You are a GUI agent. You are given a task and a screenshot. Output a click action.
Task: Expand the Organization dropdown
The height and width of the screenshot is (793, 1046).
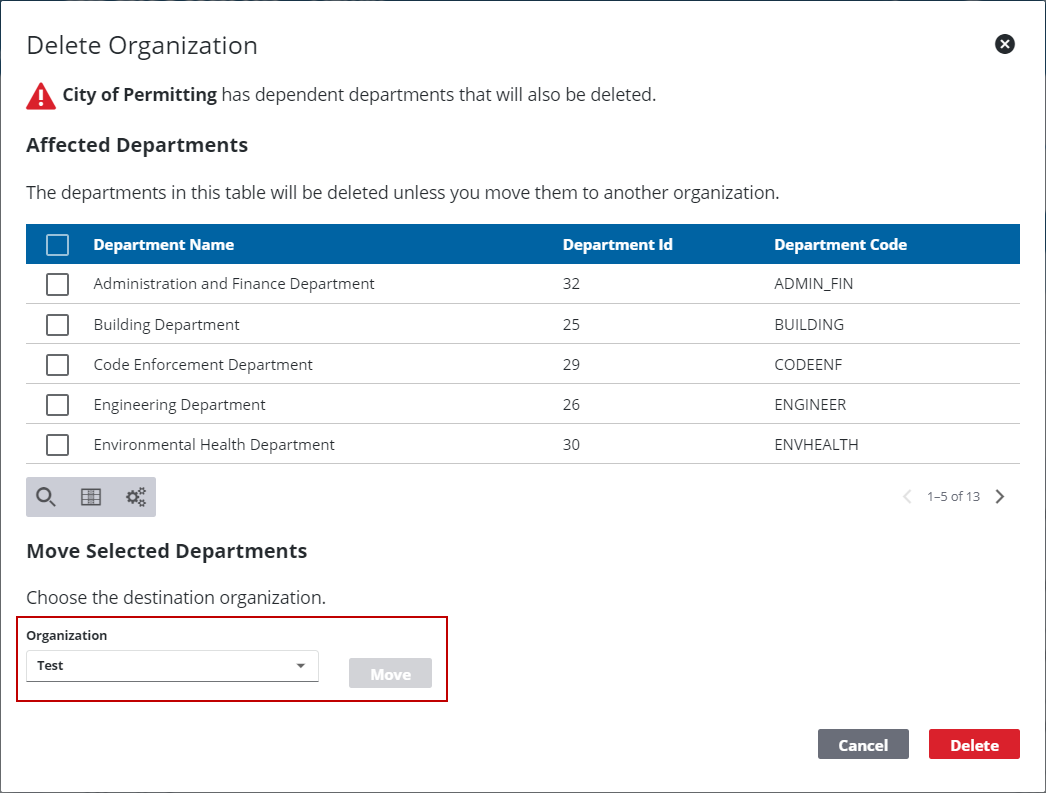pyautogui.click(x=172, y=666)
